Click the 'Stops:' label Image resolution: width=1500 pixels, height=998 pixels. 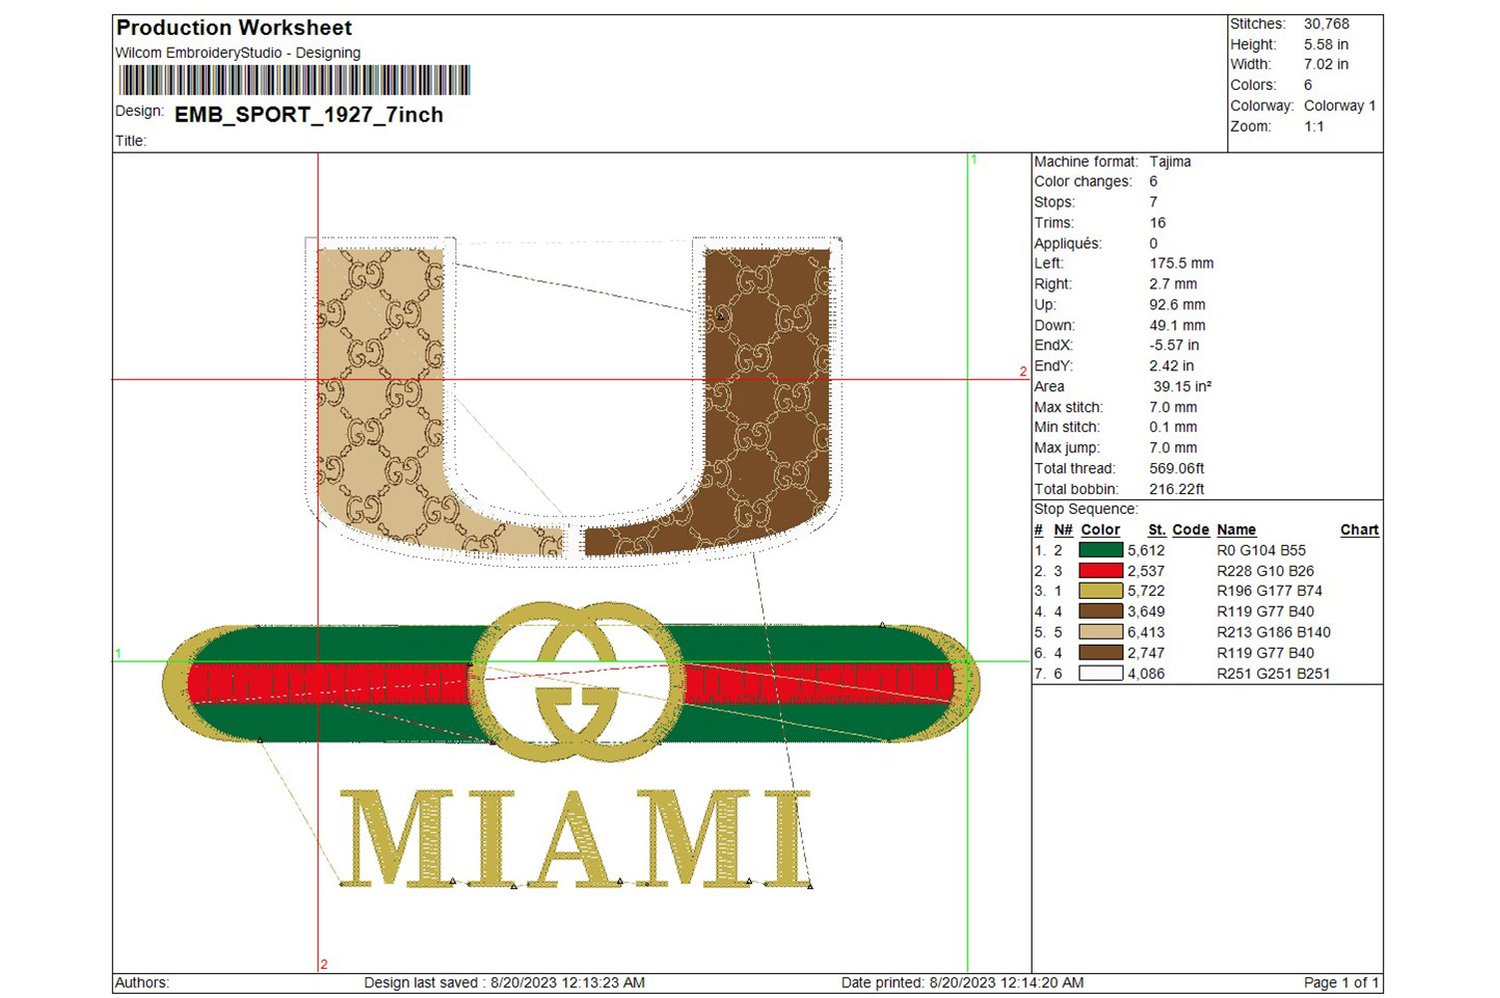[1054, 202]
